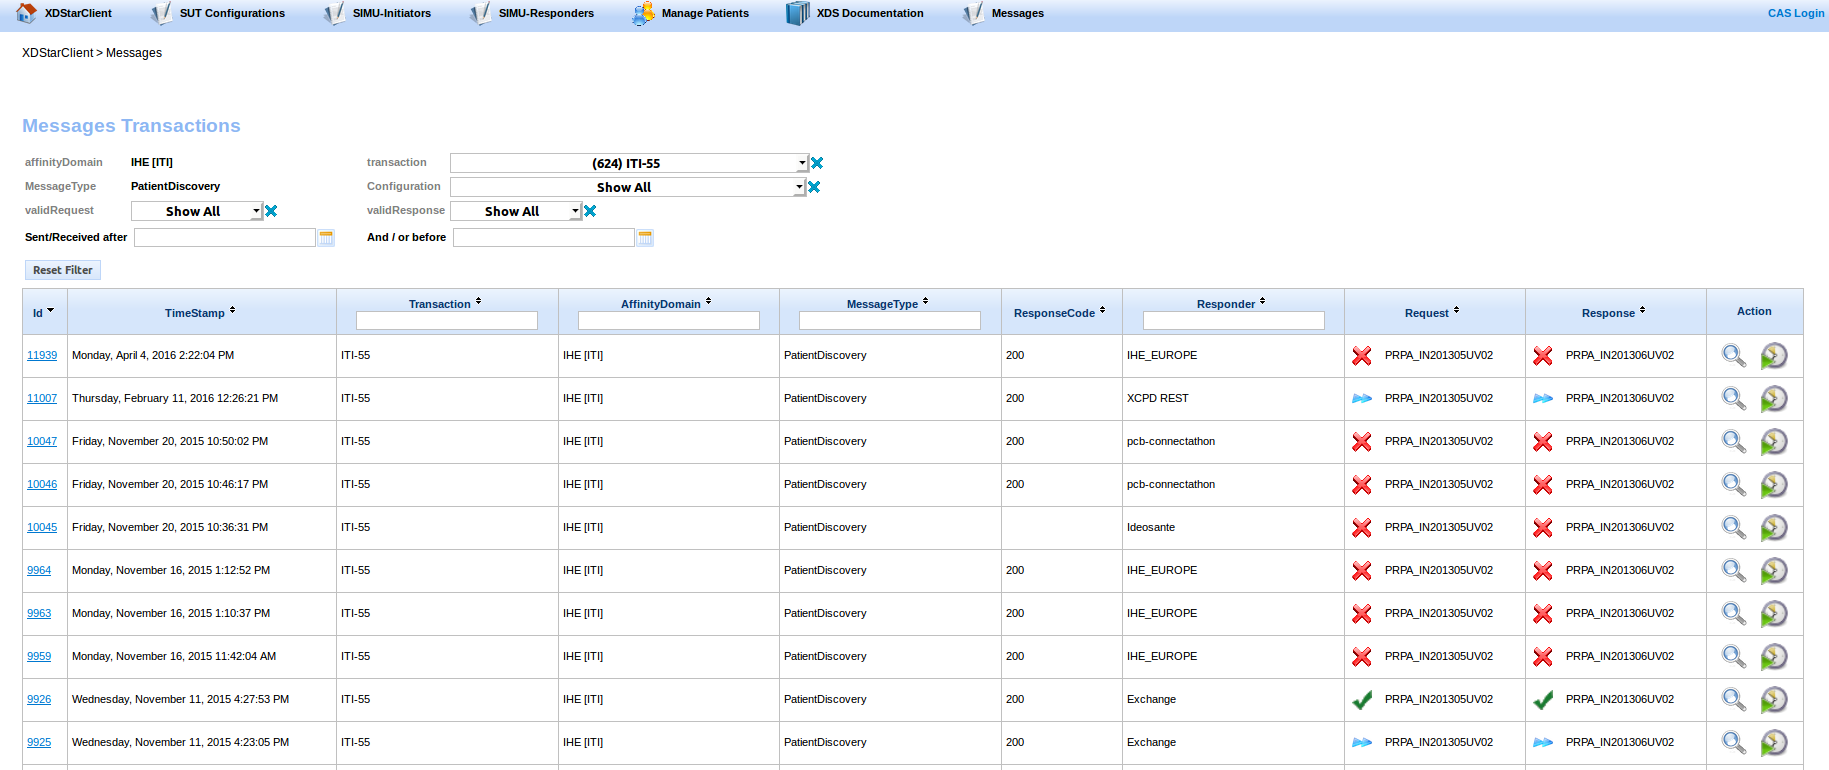Click the Responder column filter field

[x=1234, y=320]
